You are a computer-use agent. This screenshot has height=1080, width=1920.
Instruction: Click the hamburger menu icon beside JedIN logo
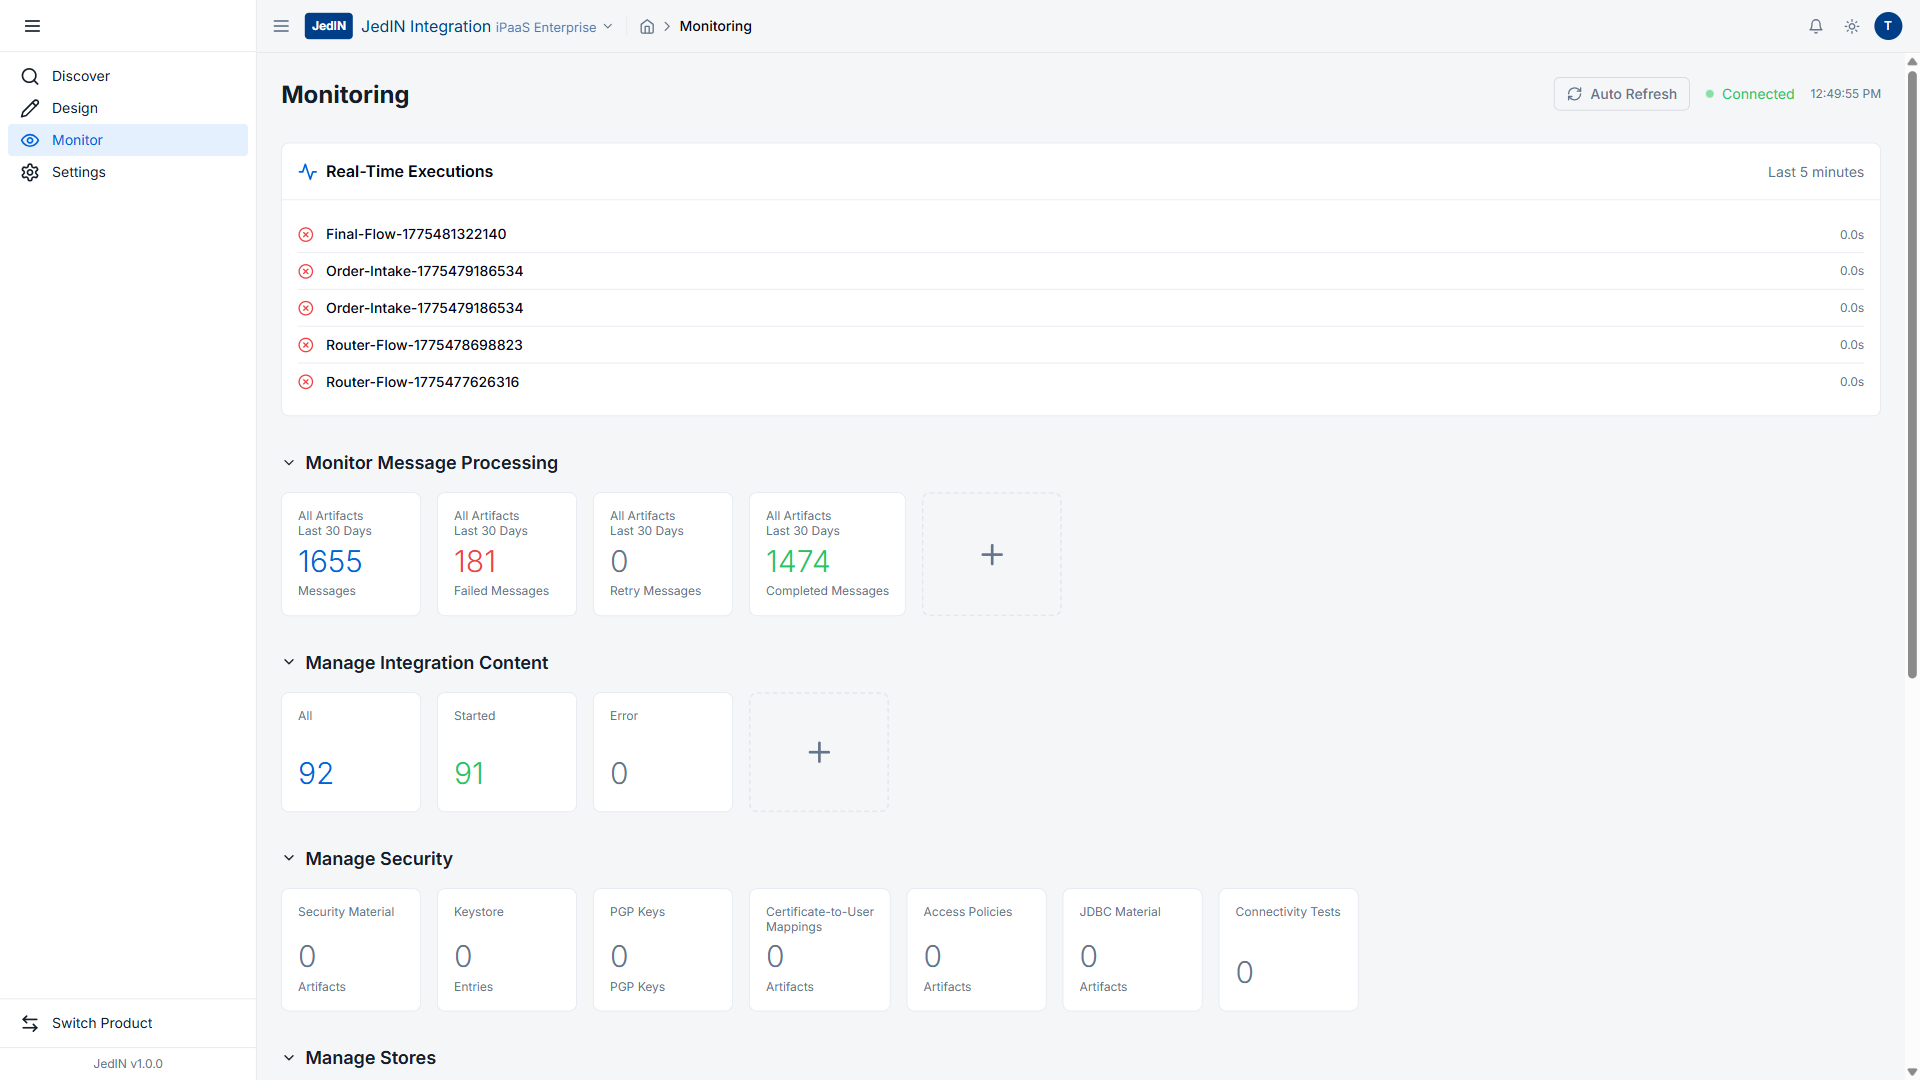(x=281, y=27)
